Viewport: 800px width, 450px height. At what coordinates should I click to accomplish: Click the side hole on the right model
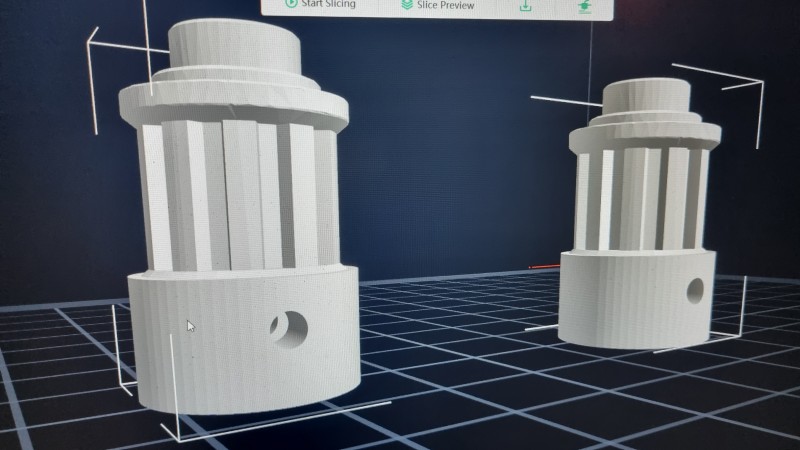tap(695, 291)
